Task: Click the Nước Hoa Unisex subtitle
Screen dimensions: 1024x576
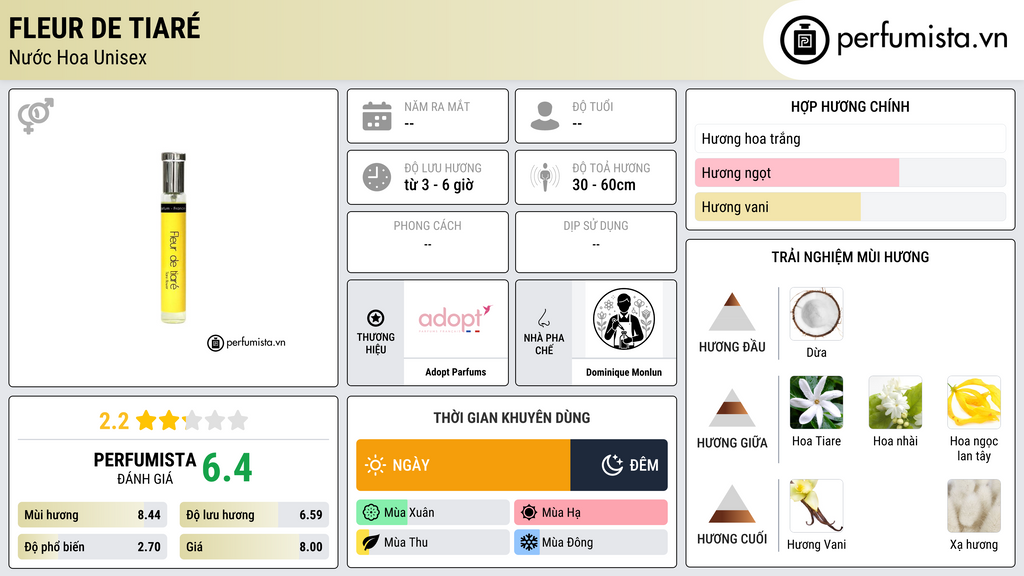Action: click(x=78, y=57)
